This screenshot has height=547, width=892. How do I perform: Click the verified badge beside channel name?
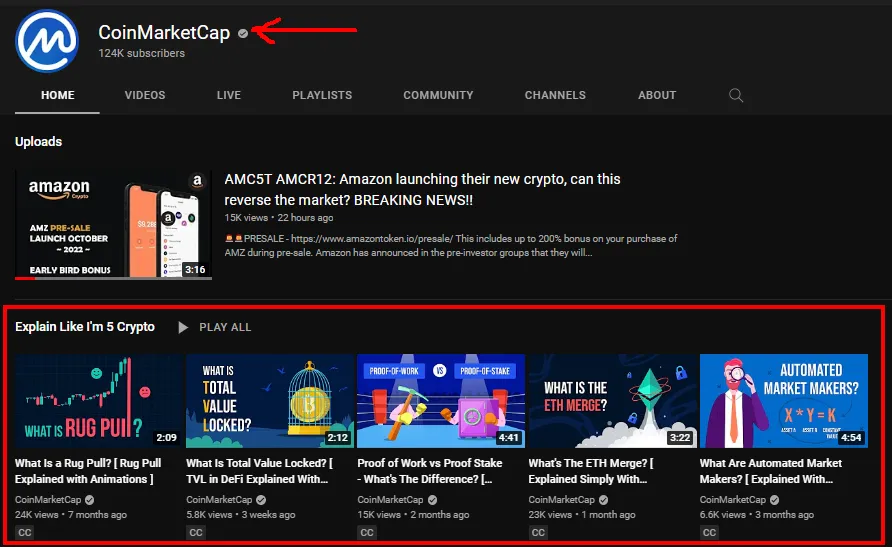coord(243,34)
